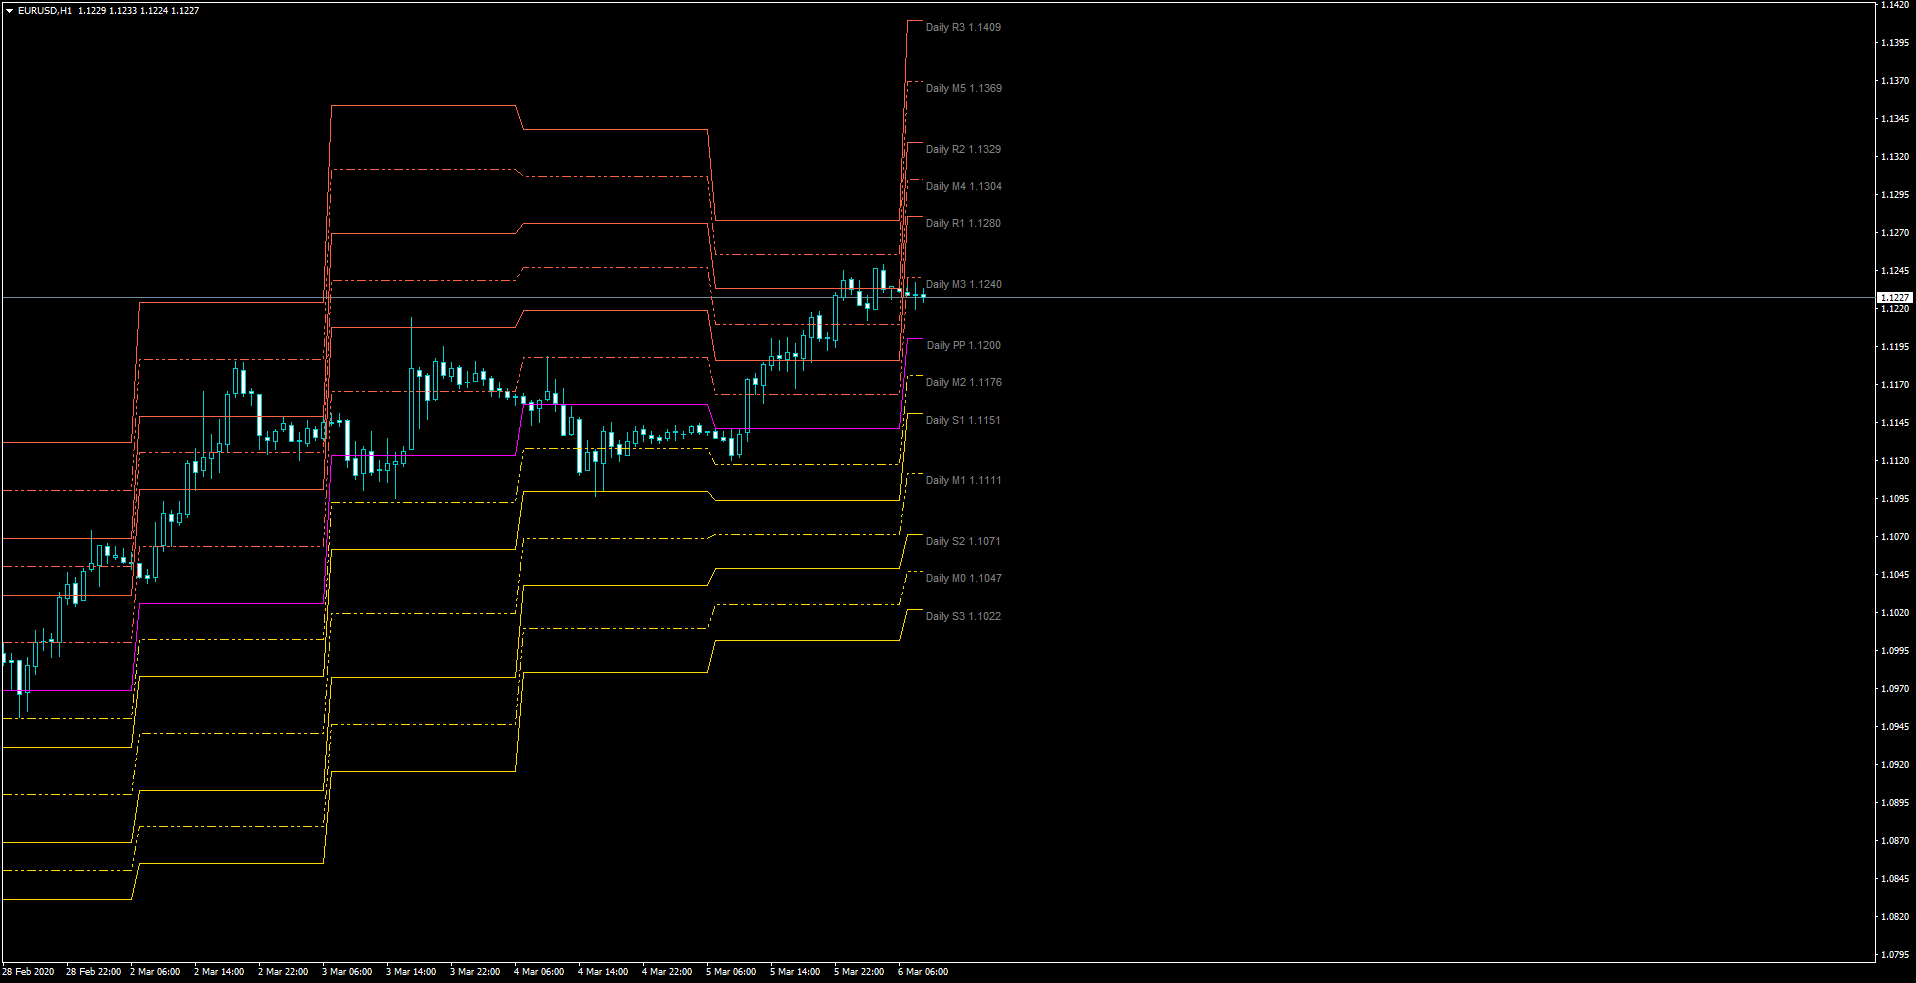Select the Daily M1 1.1111 label

click(x=963, y=480)
